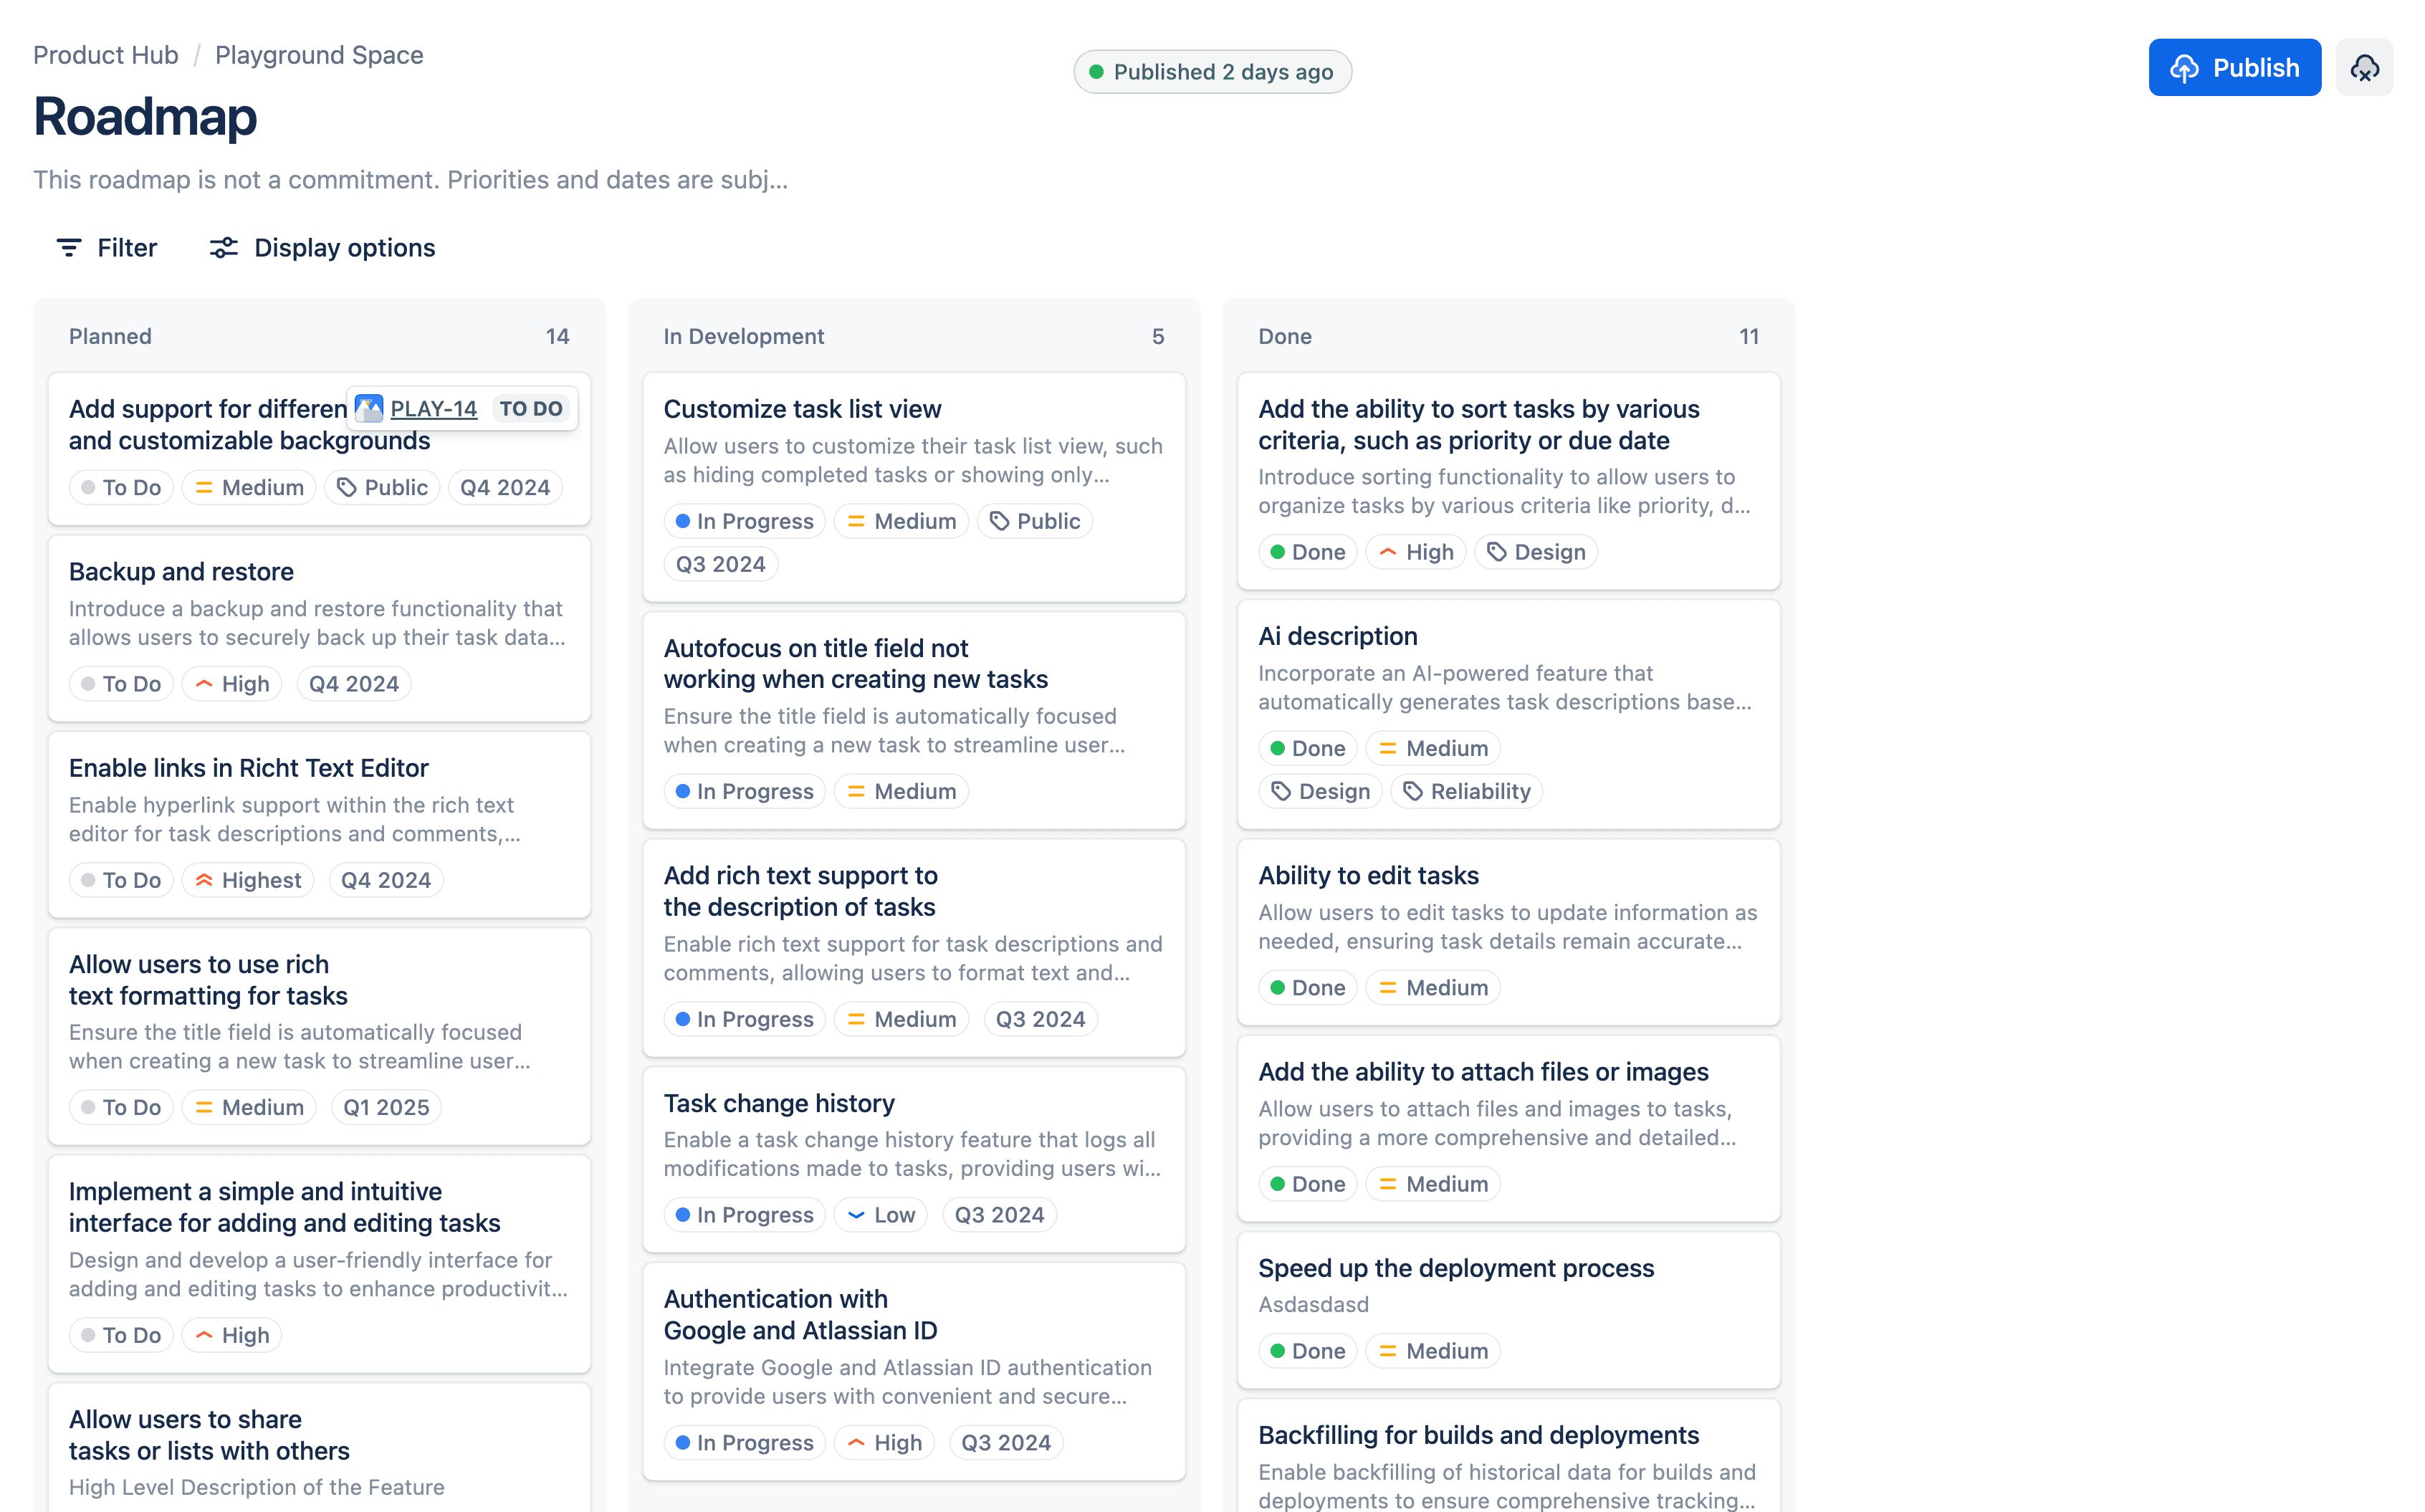Open the PLAY-14 issue link

[x=433, y=408]
